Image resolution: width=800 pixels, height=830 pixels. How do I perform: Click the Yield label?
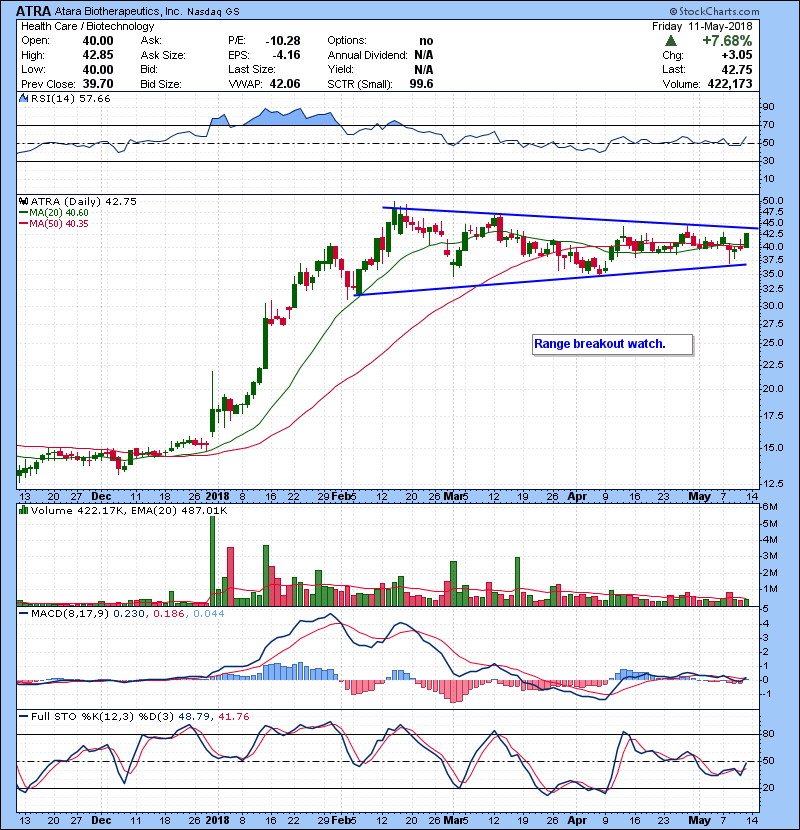pos(340,69)
